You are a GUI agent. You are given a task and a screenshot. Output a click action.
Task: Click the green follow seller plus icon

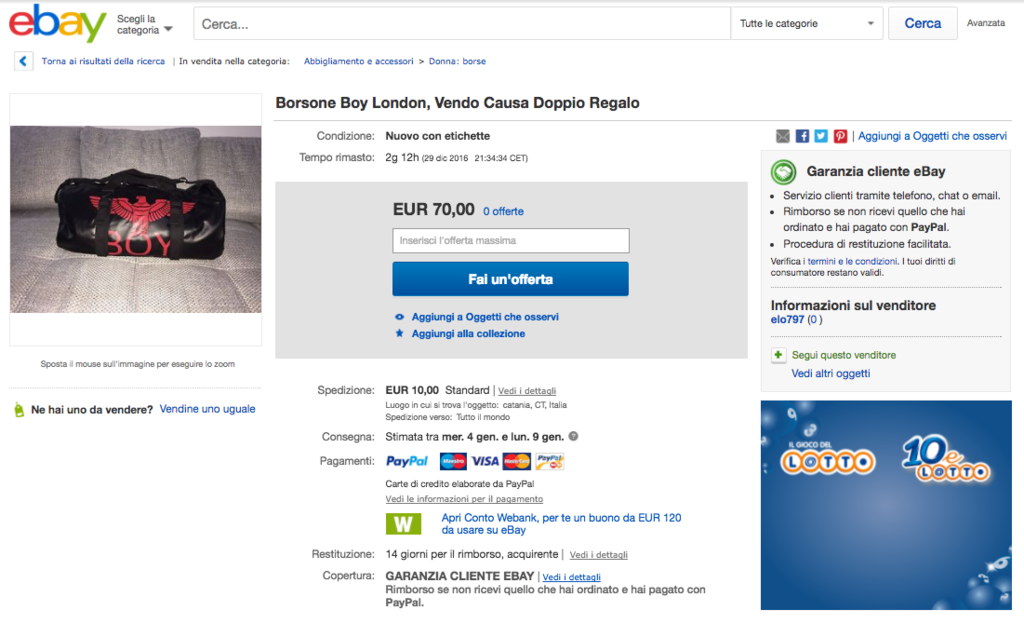(779, 355)
